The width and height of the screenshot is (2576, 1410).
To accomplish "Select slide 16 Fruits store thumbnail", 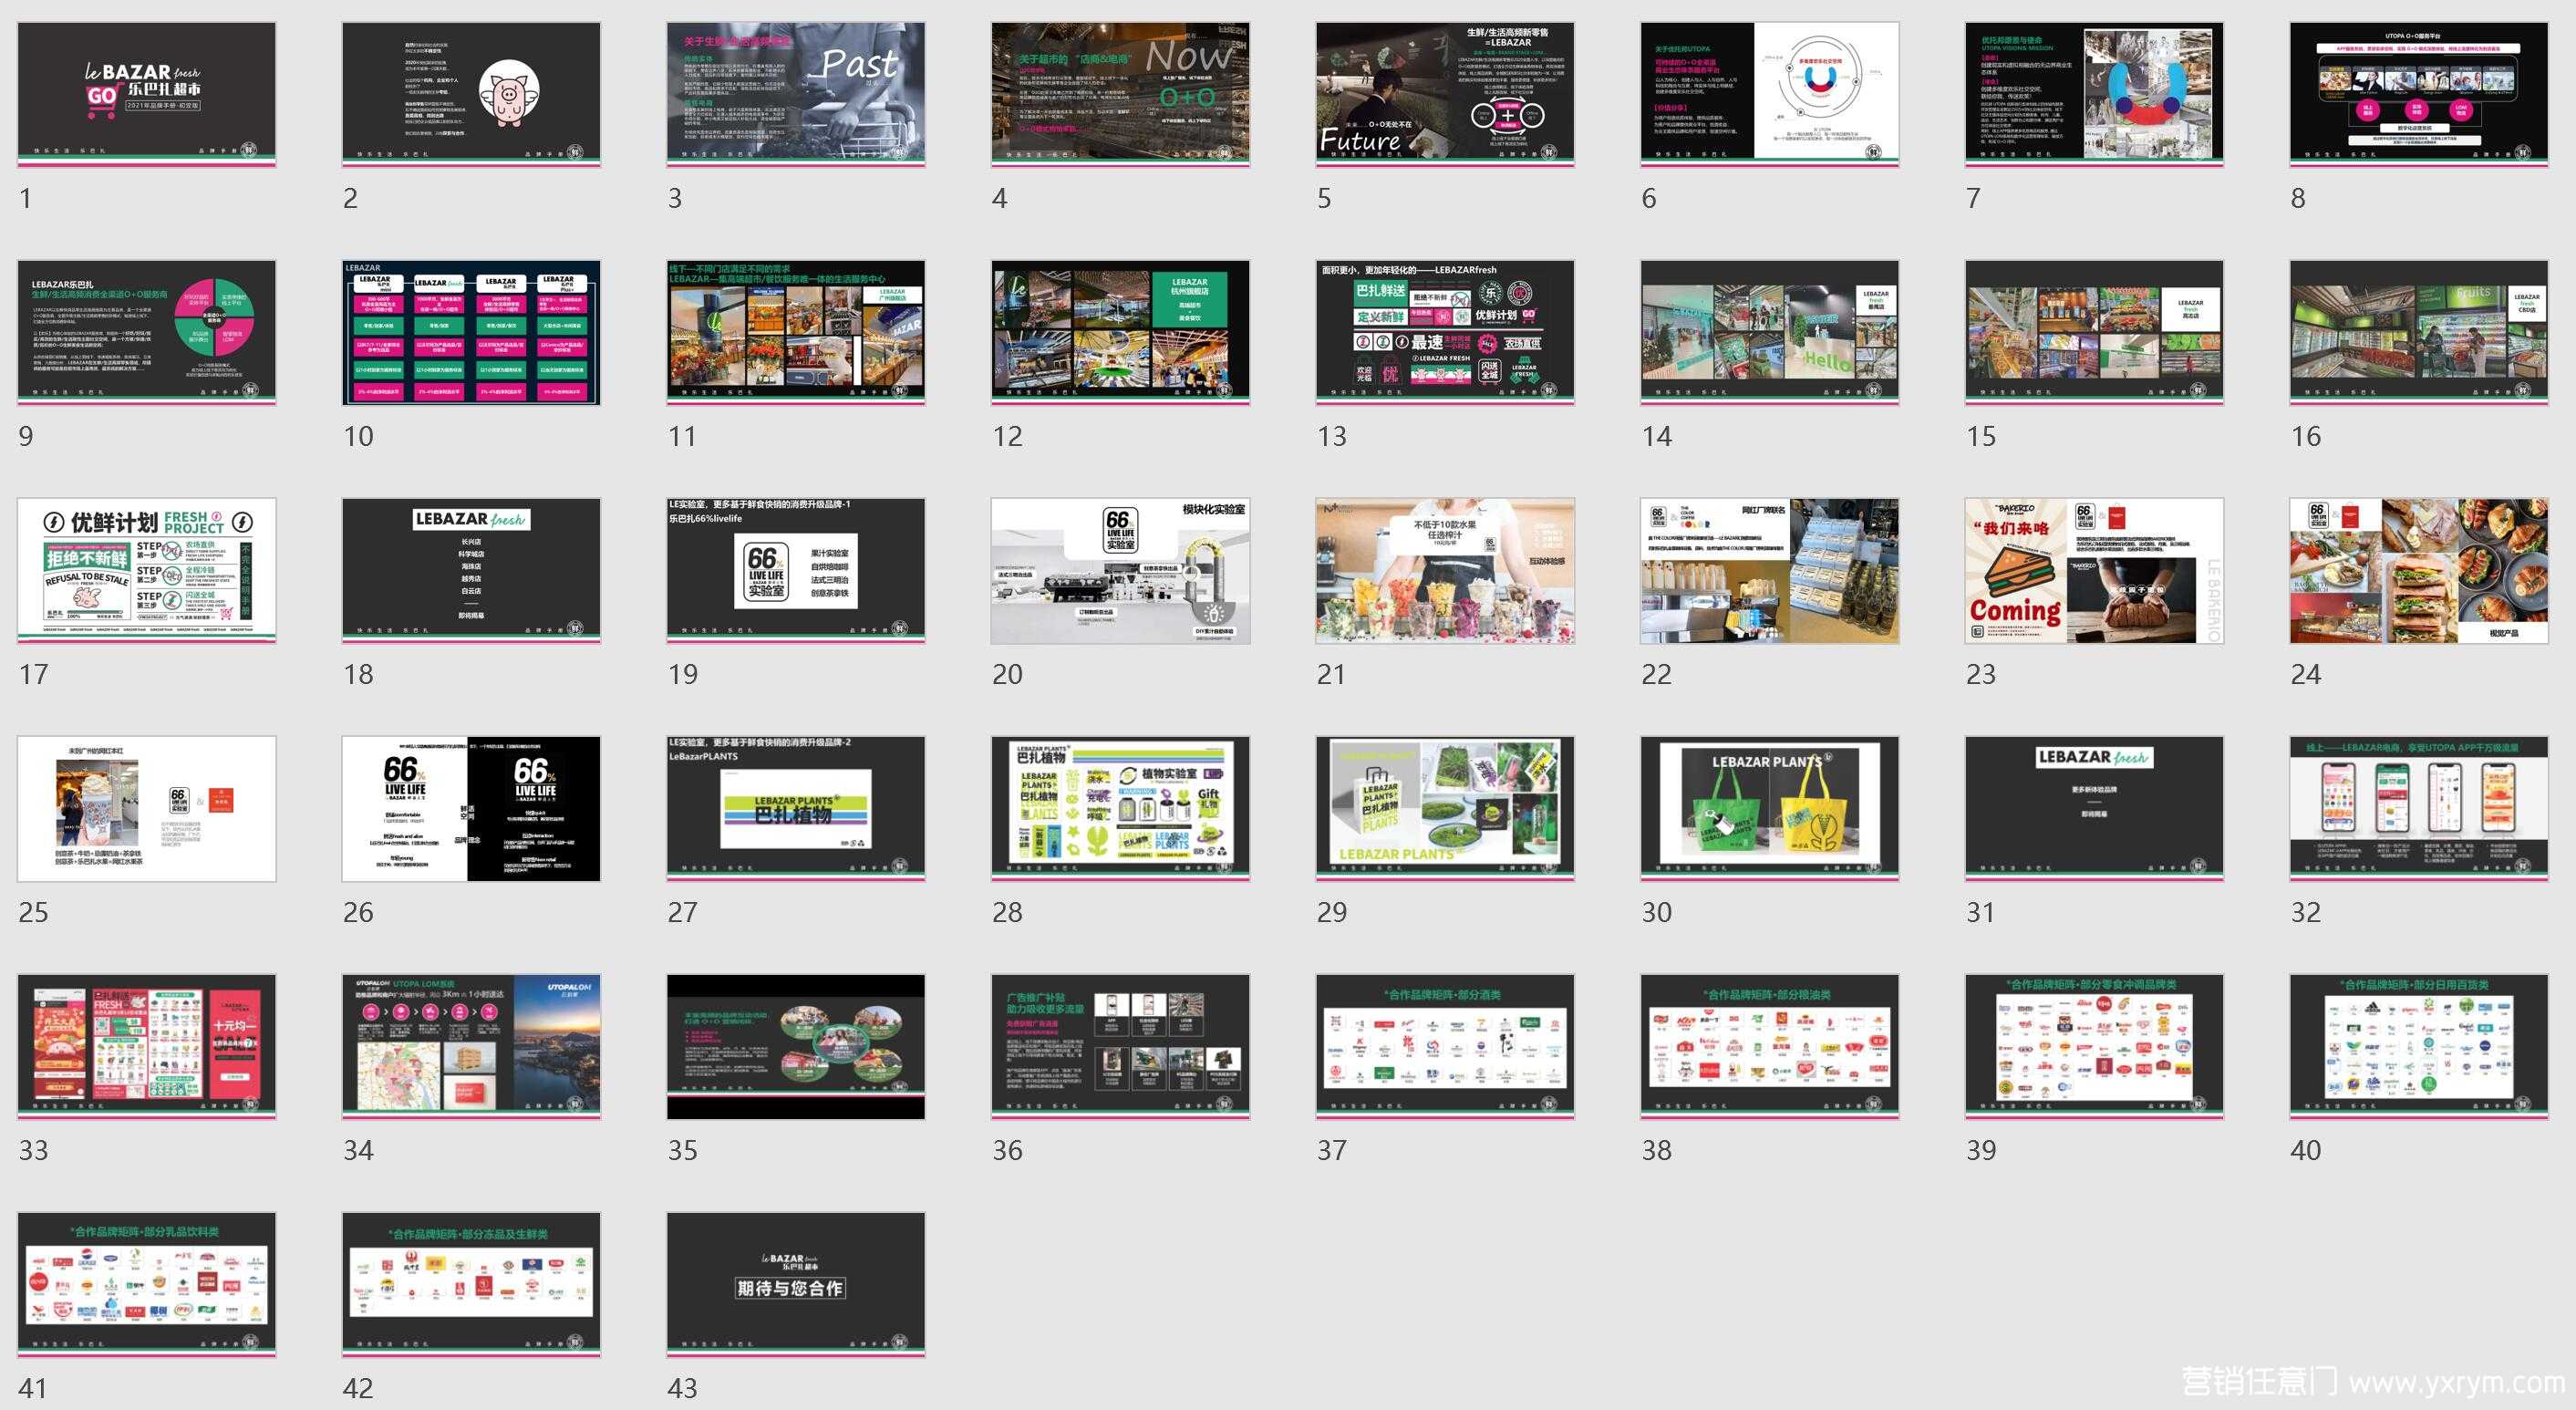I will point(2419,332).
